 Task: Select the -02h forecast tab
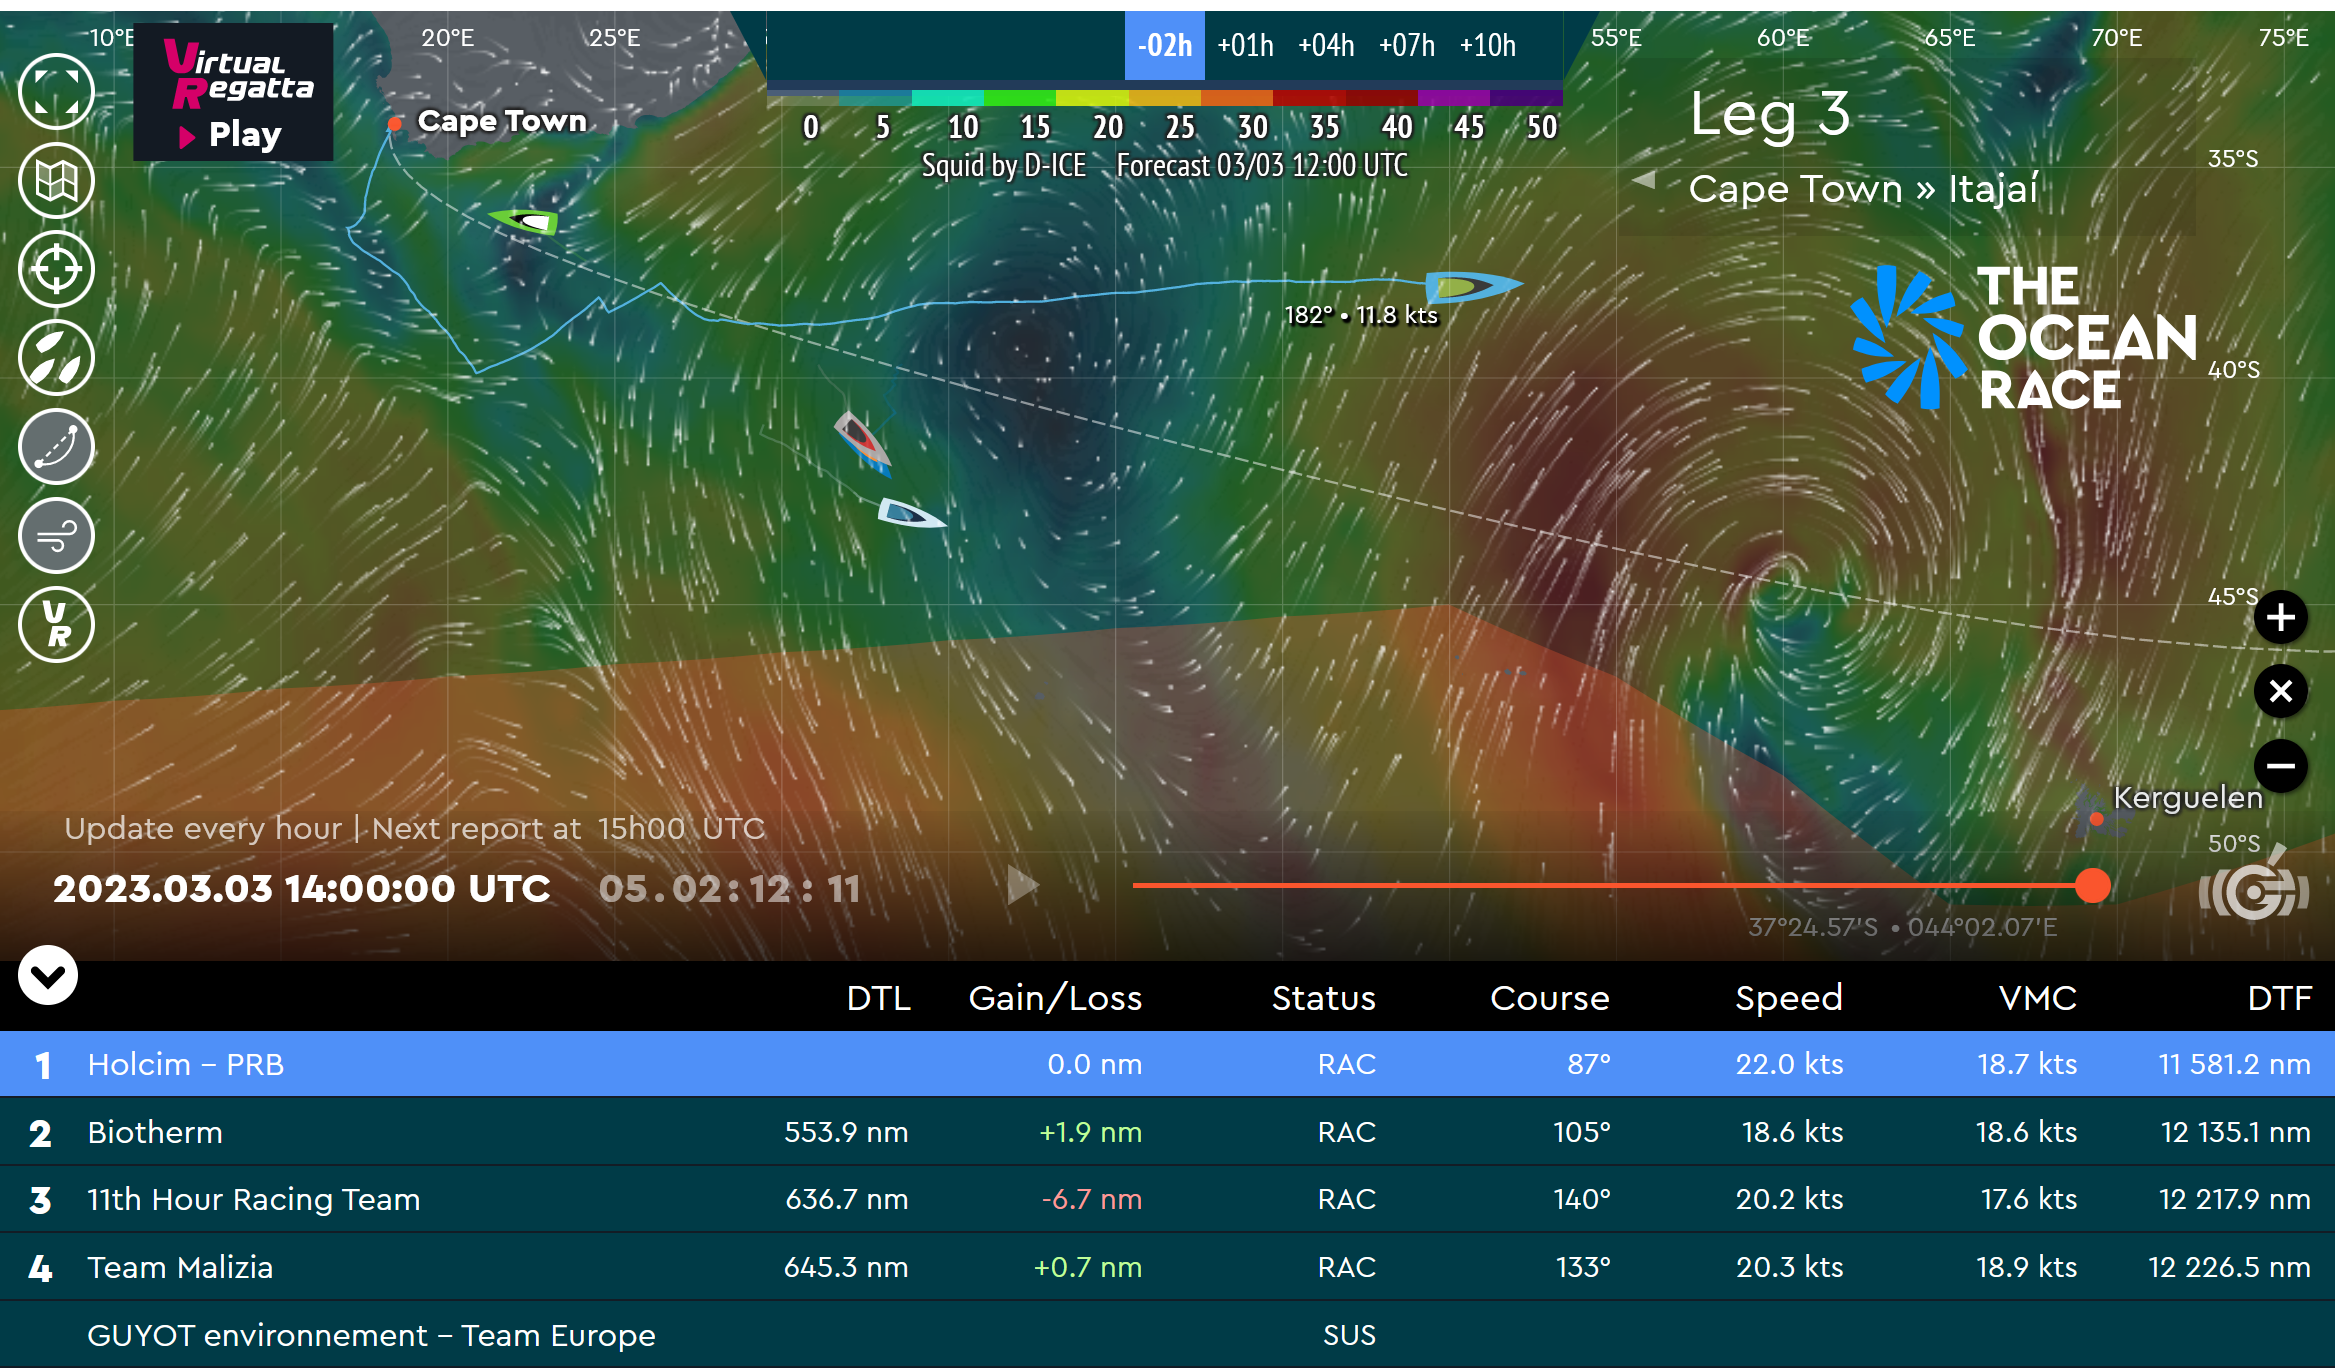click(1165, 45)
